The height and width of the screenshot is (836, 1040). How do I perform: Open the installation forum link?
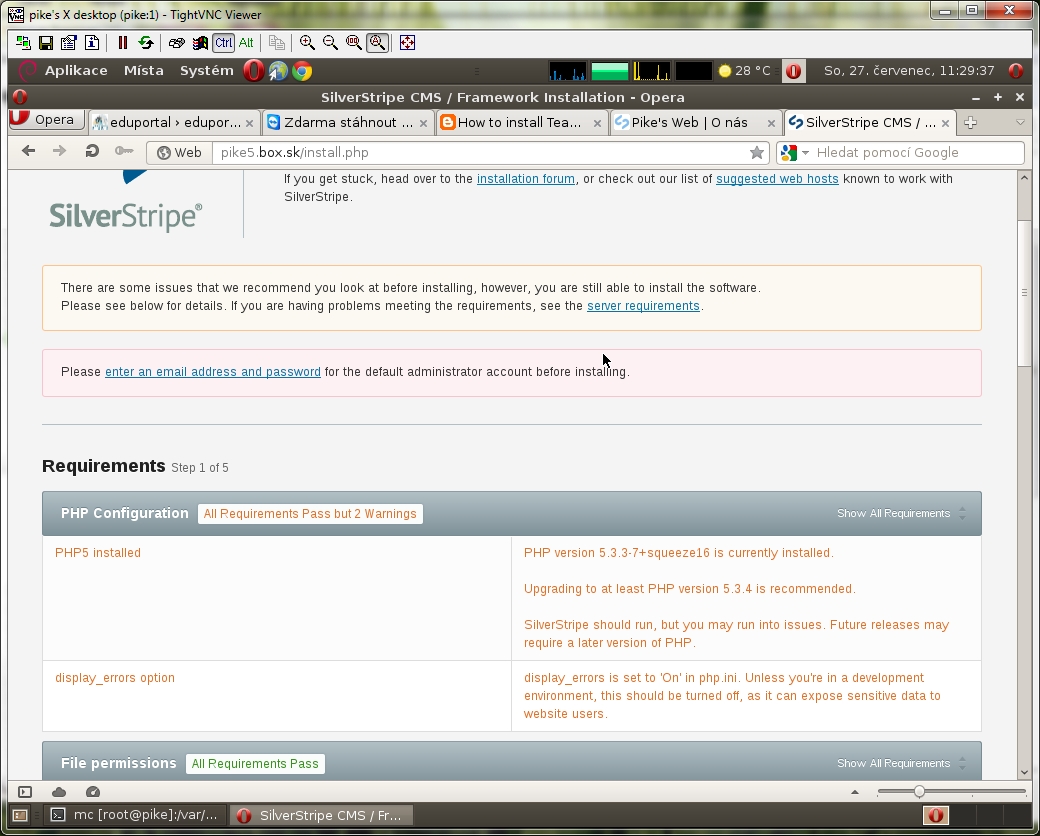click(x=525, y=179)
